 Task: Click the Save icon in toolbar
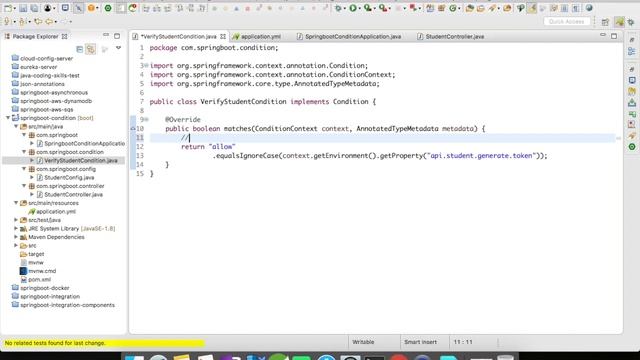[23, 8]
